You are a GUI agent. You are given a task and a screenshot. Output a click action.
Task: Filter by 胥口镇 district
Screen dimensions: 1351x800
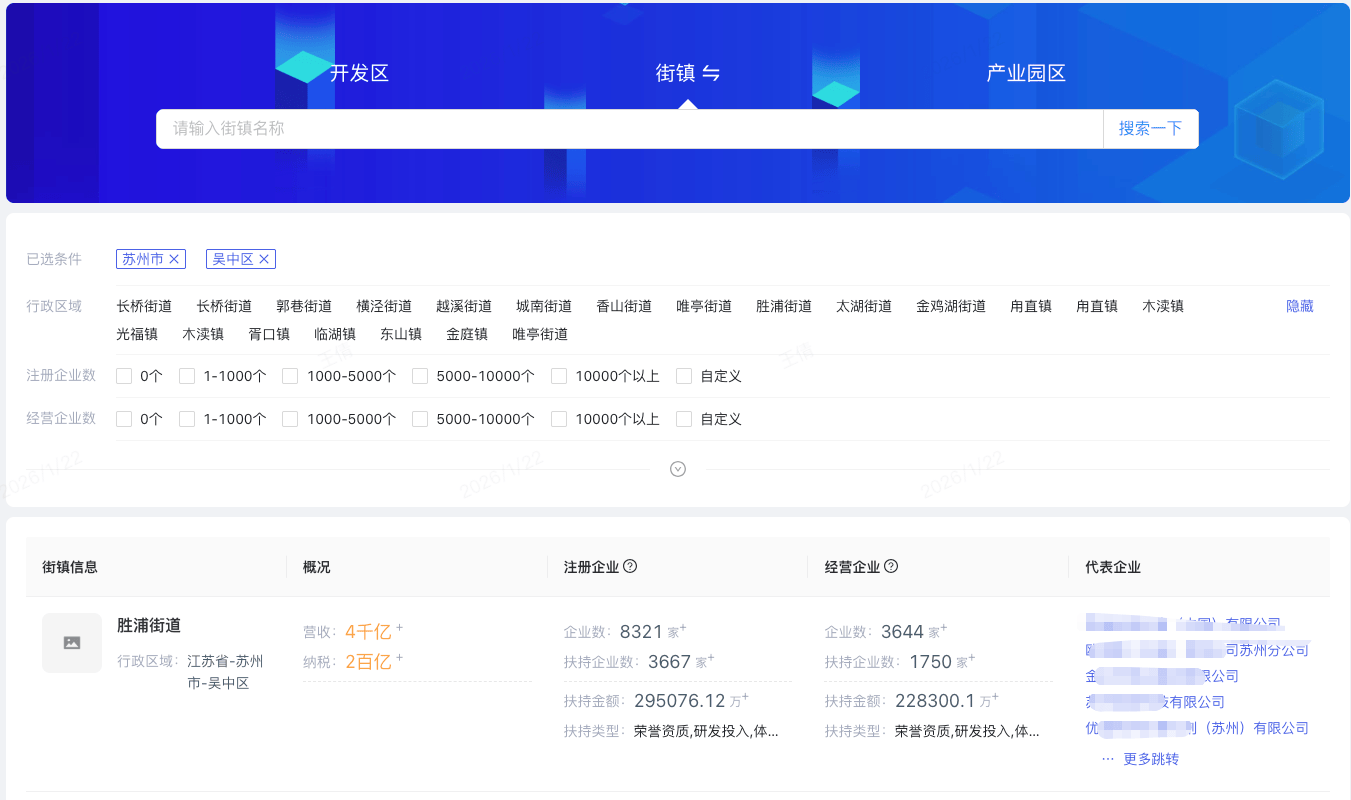click(269, 334)
